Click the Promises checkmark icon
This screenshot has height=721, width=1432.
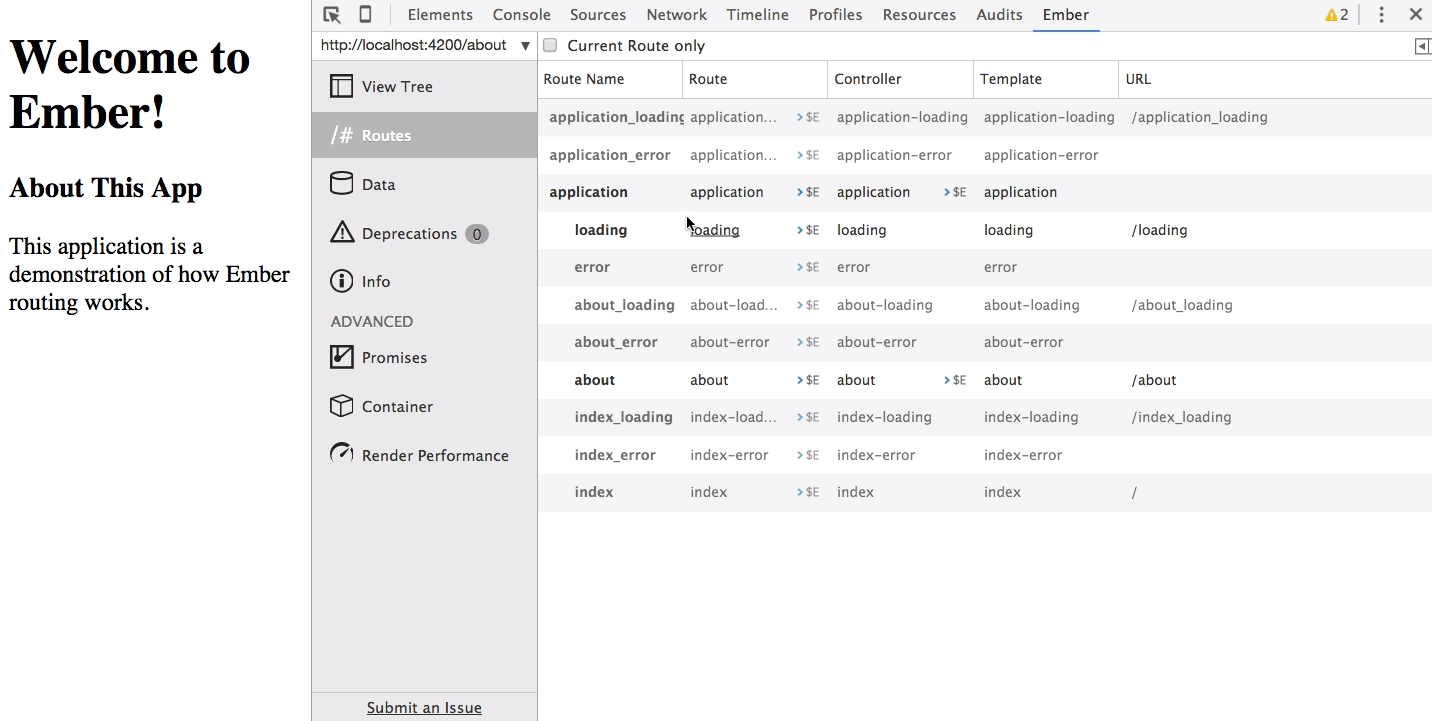click(341, 357)
